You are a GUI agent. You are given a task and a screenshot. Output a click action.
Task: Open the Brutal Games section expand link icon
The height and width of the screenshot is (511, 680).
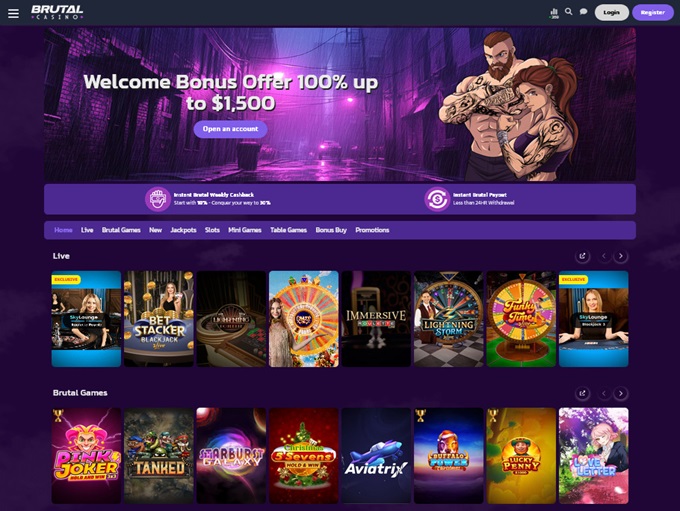pos(582,393)
